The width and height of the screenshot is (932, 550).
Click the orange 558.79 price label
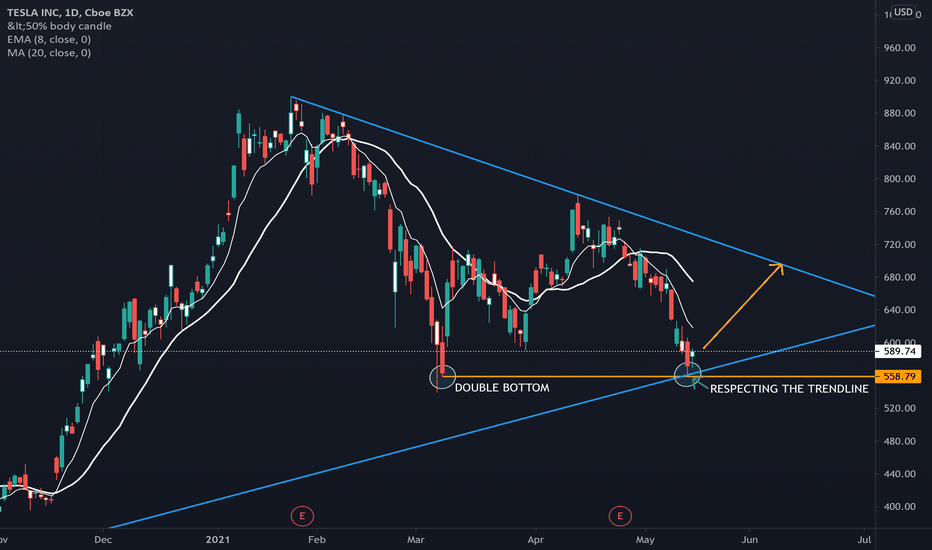pos(899,376)
